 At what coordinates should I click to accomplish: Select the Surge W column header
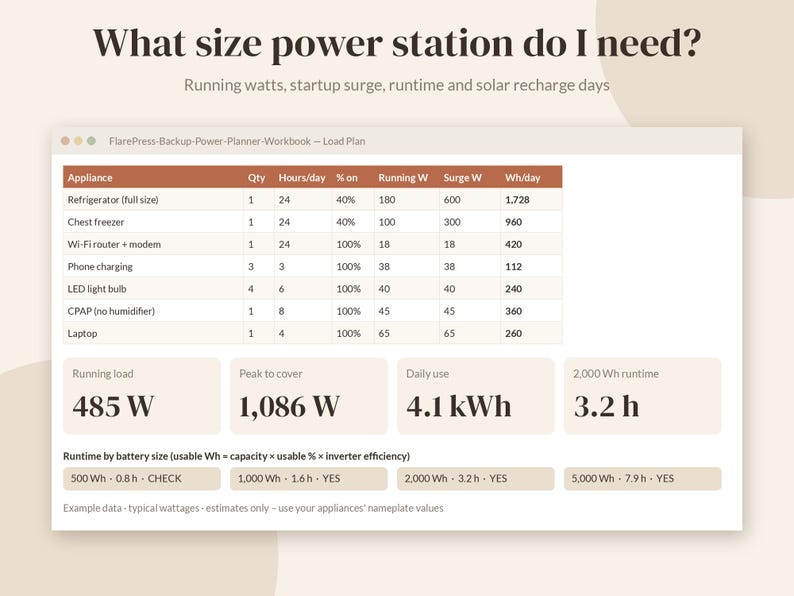click(x=470, y=177)
